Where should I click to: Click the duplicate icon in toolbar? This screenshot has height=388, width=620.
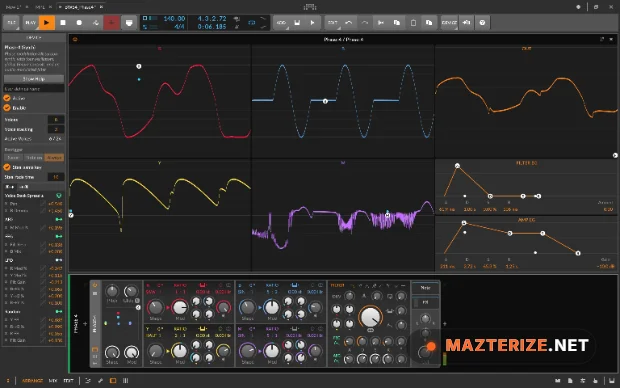coord(429,23)
